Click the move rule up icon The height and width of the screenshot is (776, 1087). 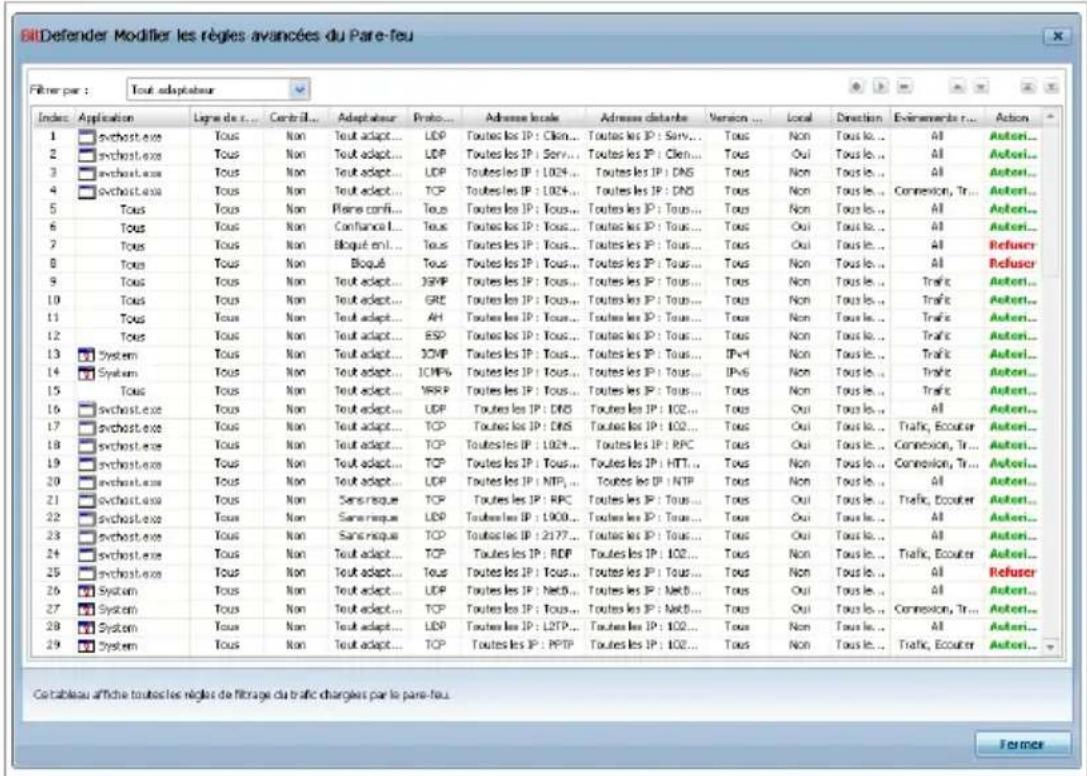(x=957, y=87)
